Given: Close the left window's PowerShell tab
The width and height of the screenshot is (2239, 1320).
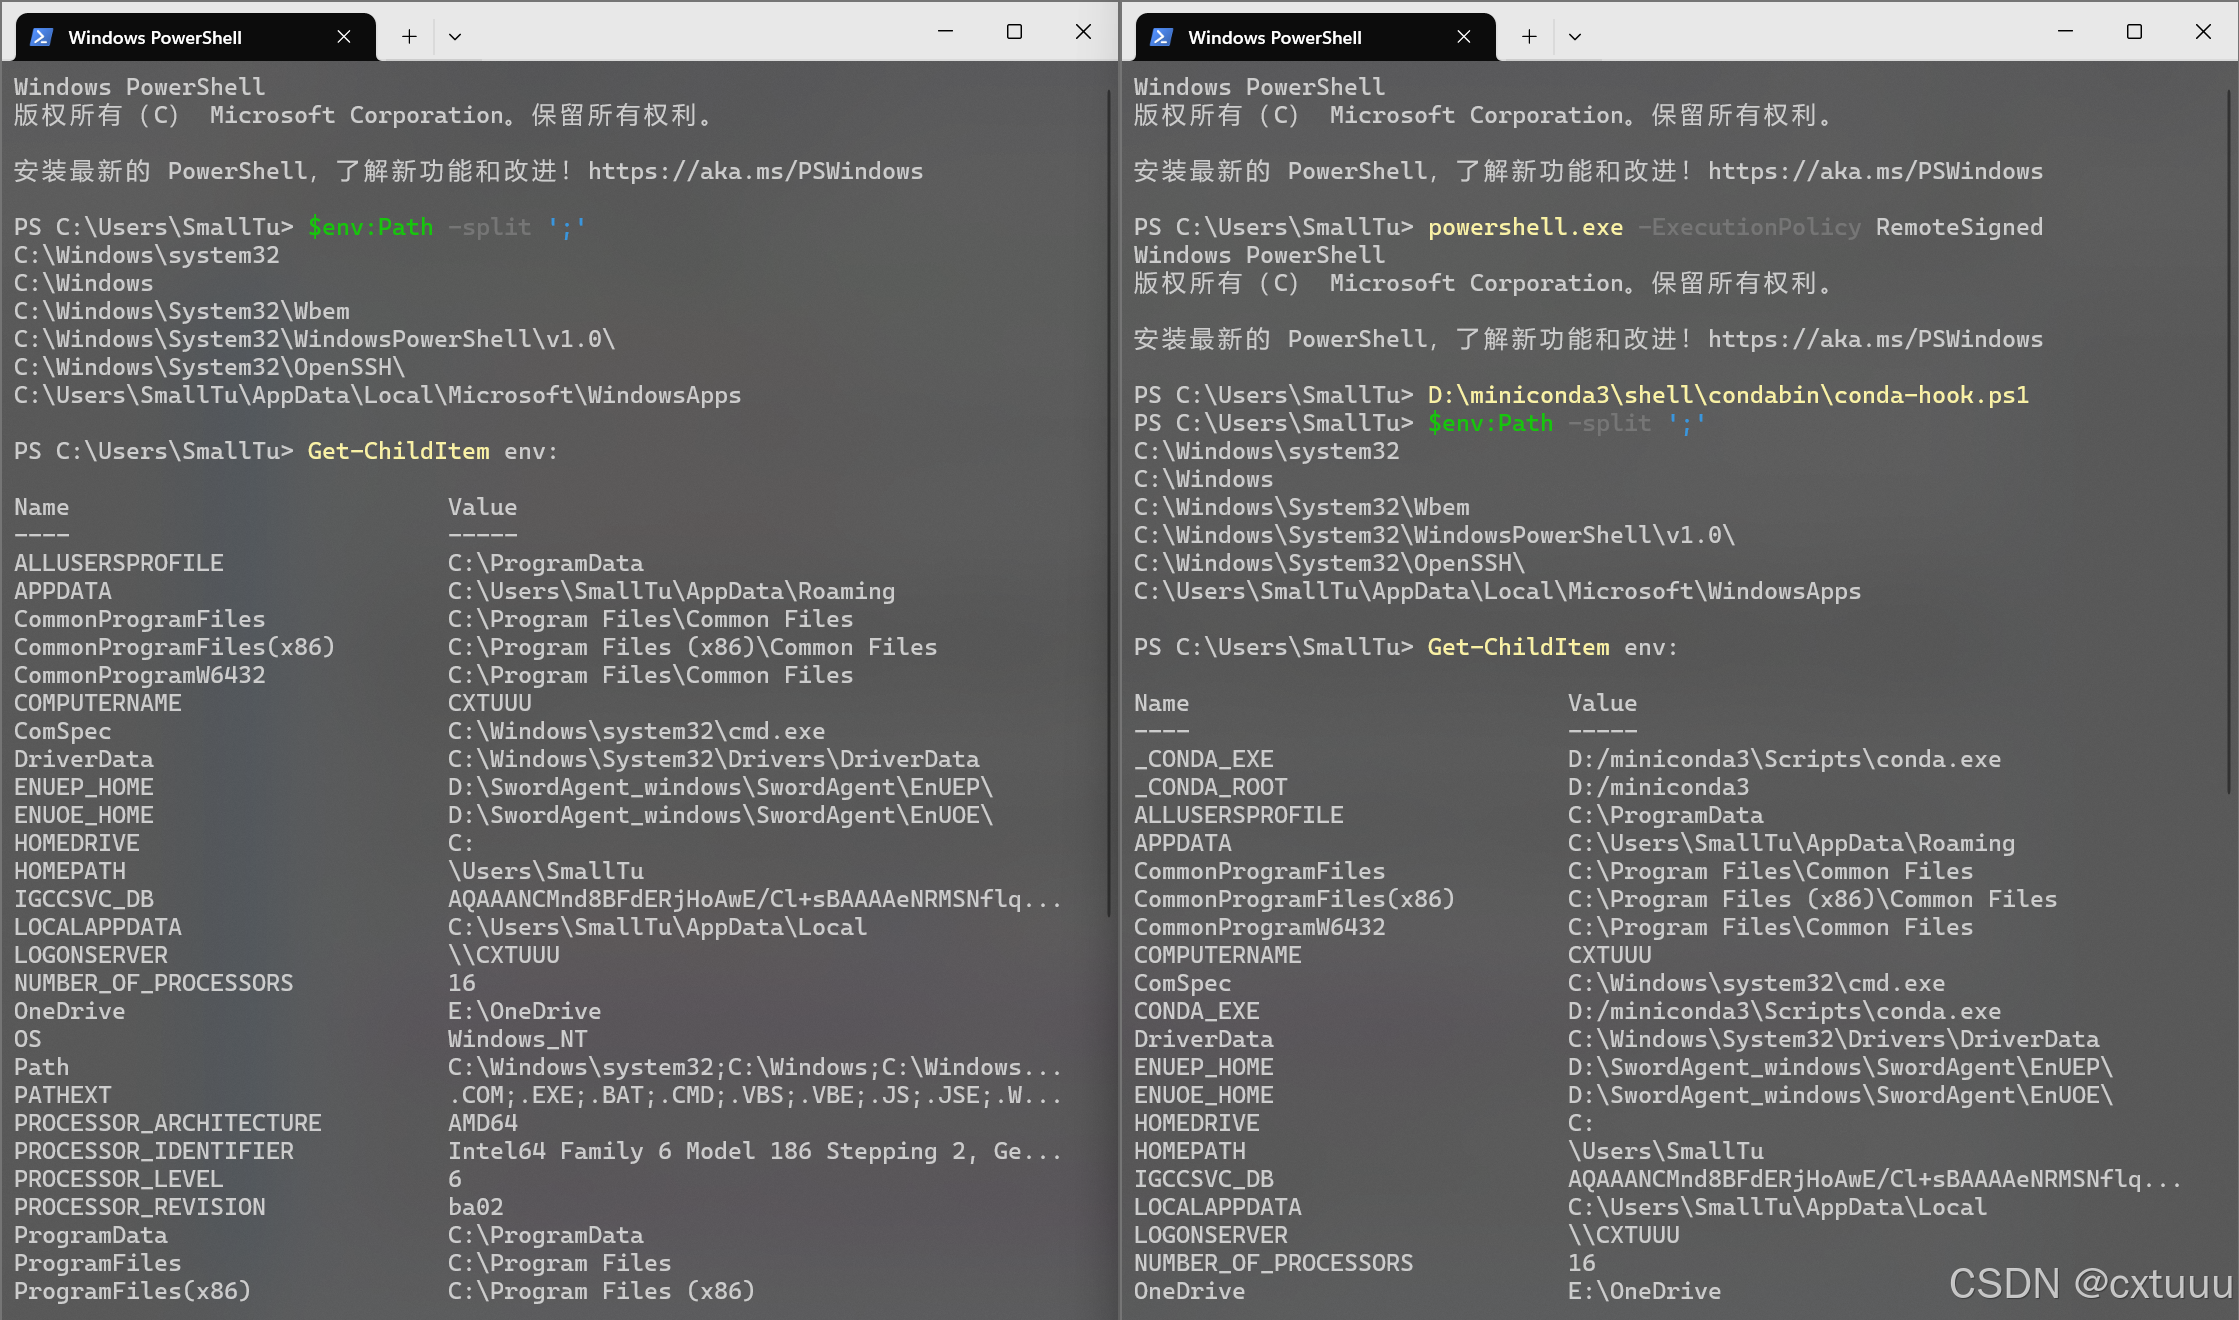Looking at the screenshot, I should click(344, 37).
